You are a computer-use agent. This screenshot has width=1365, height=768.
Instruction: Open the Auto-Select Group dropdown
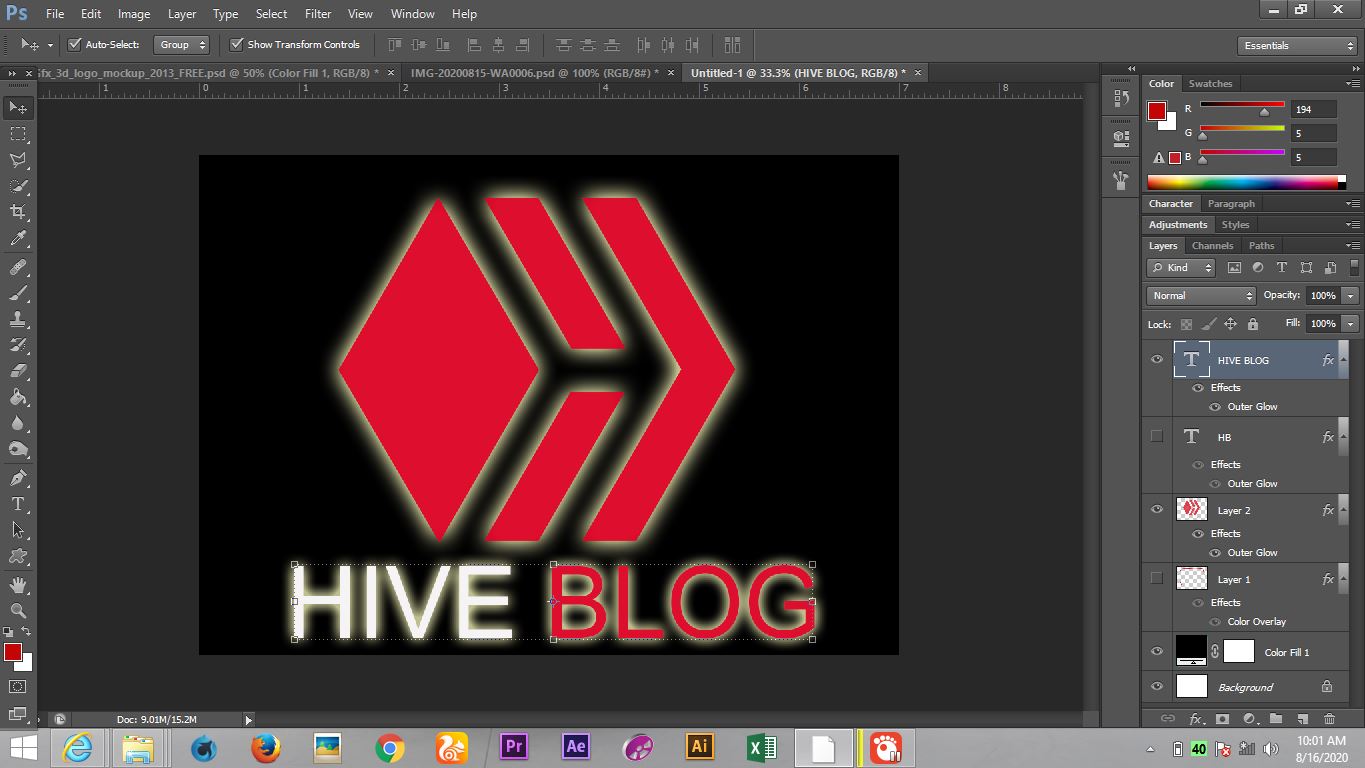181,45
